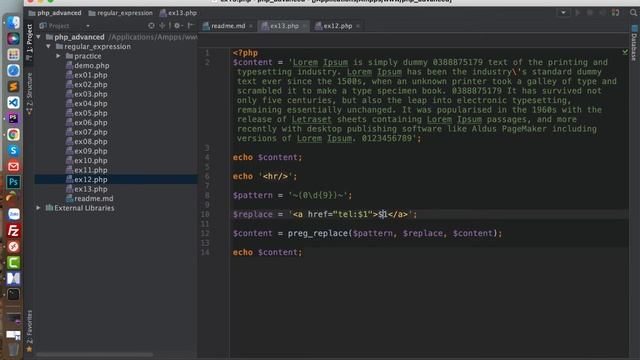Launch Photoshop from the Dock
Viewport: 640px width, 360px height.
[13, 182]
